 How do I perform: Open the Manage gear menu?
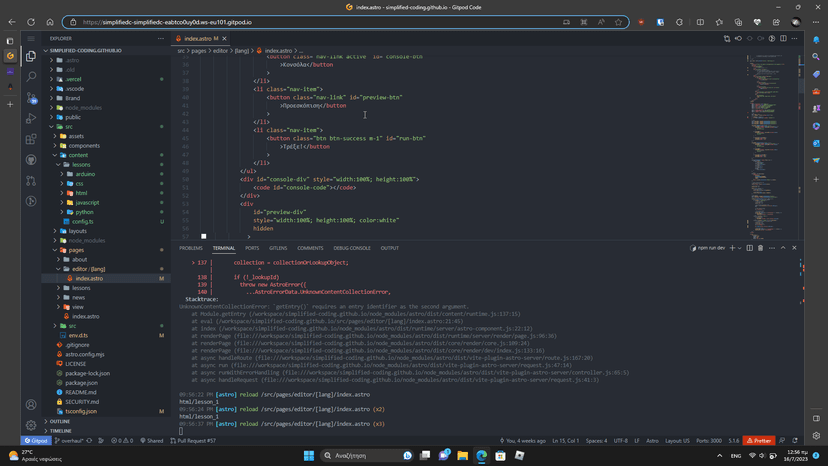pos(31,424)
